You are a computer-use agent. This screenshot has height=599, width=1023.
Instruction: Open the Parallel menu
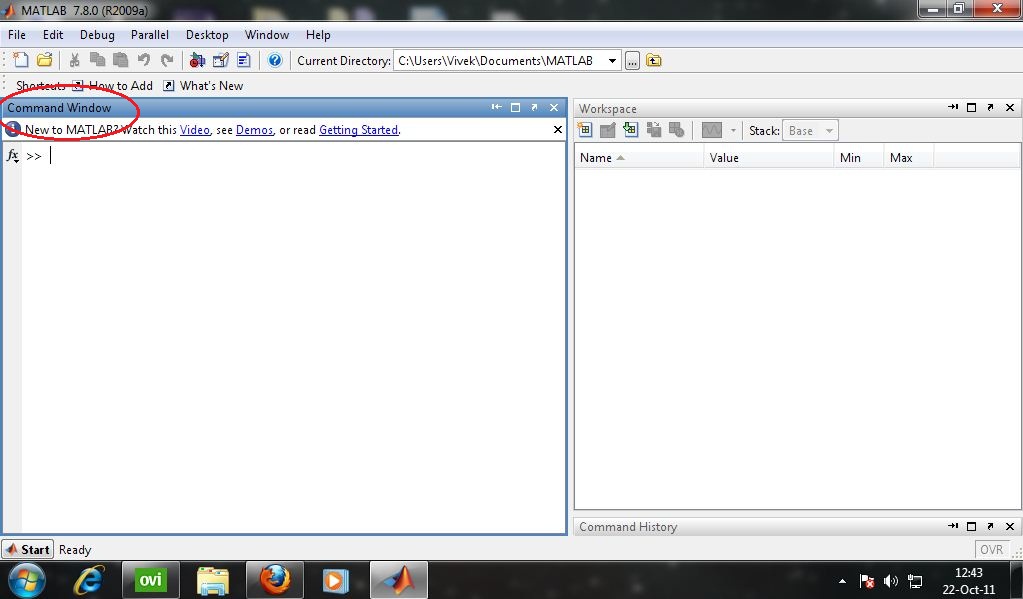coord(149,34)
